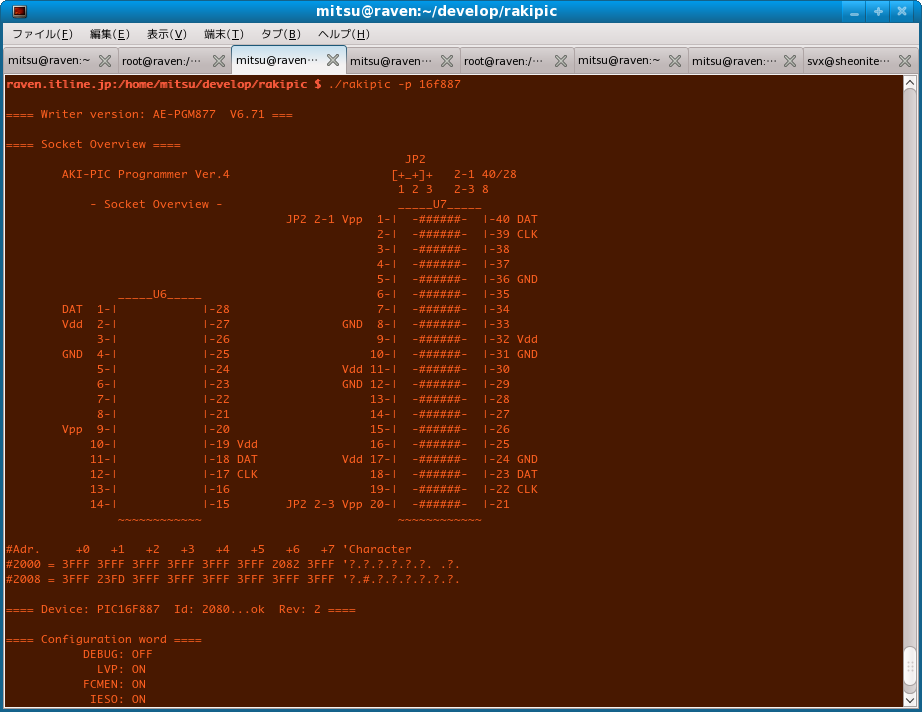Switch to the second root@raven tab
922x712 pixels.
click(x=505, y=61)
